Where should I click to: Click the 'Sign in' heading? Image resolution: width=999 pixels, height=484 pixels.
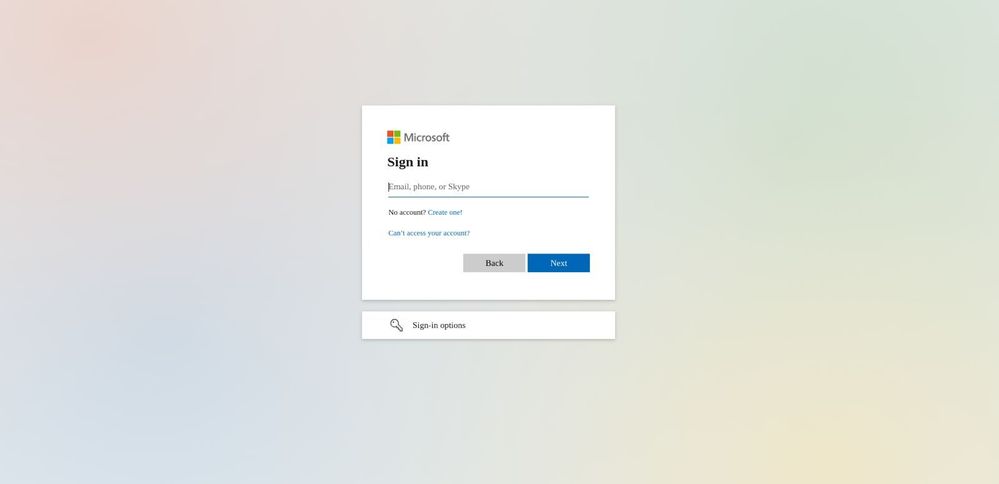(408, 162)
